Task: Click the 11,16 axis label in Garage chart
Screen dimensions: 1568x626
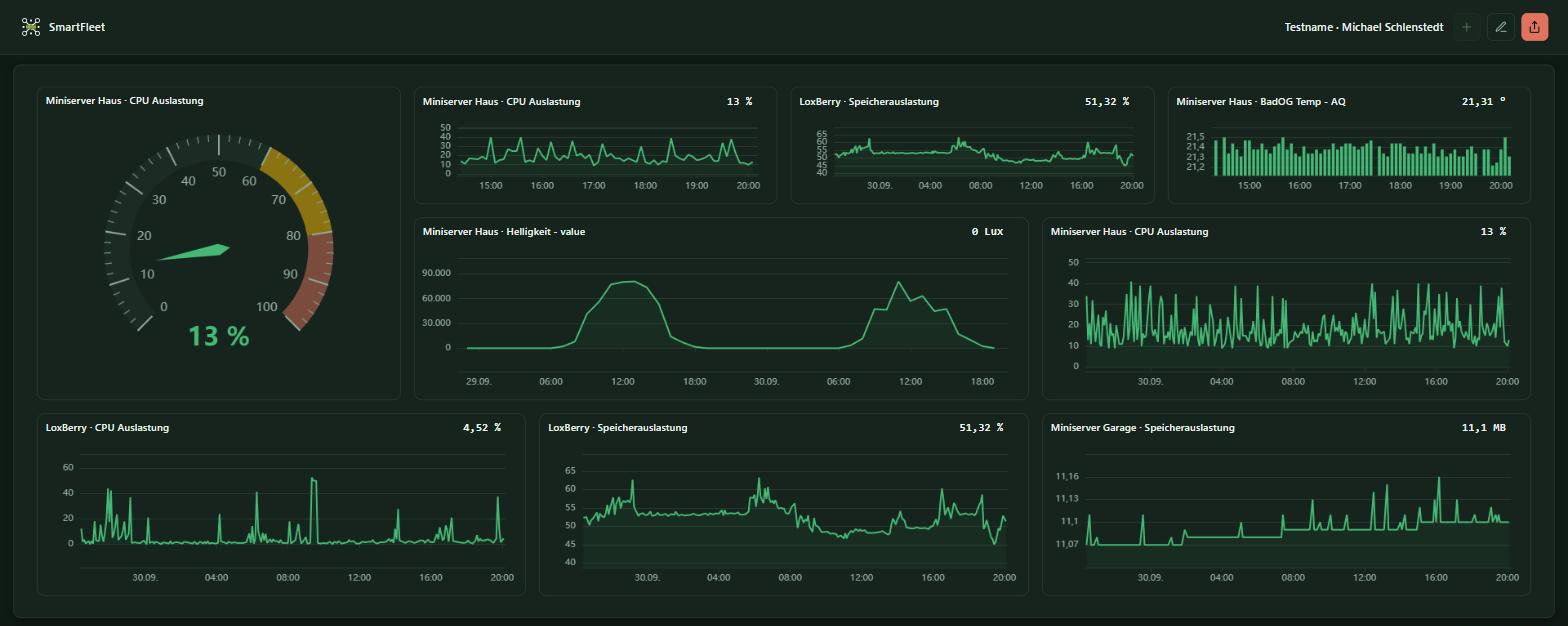Action: pyautogui.click(x=1066, y=477)
